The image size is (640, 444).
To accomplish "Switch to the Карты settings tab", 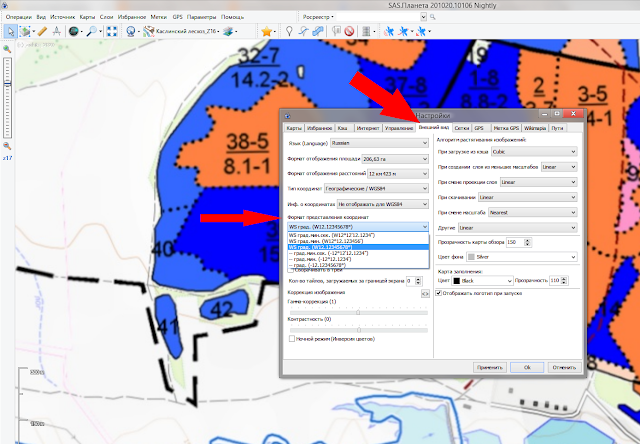I will click(x=294, y=128).
